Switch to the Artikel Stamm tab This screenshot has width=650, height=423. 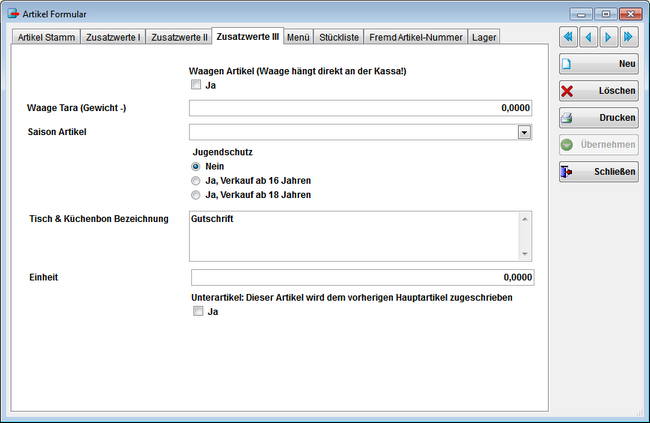(46, 37)
